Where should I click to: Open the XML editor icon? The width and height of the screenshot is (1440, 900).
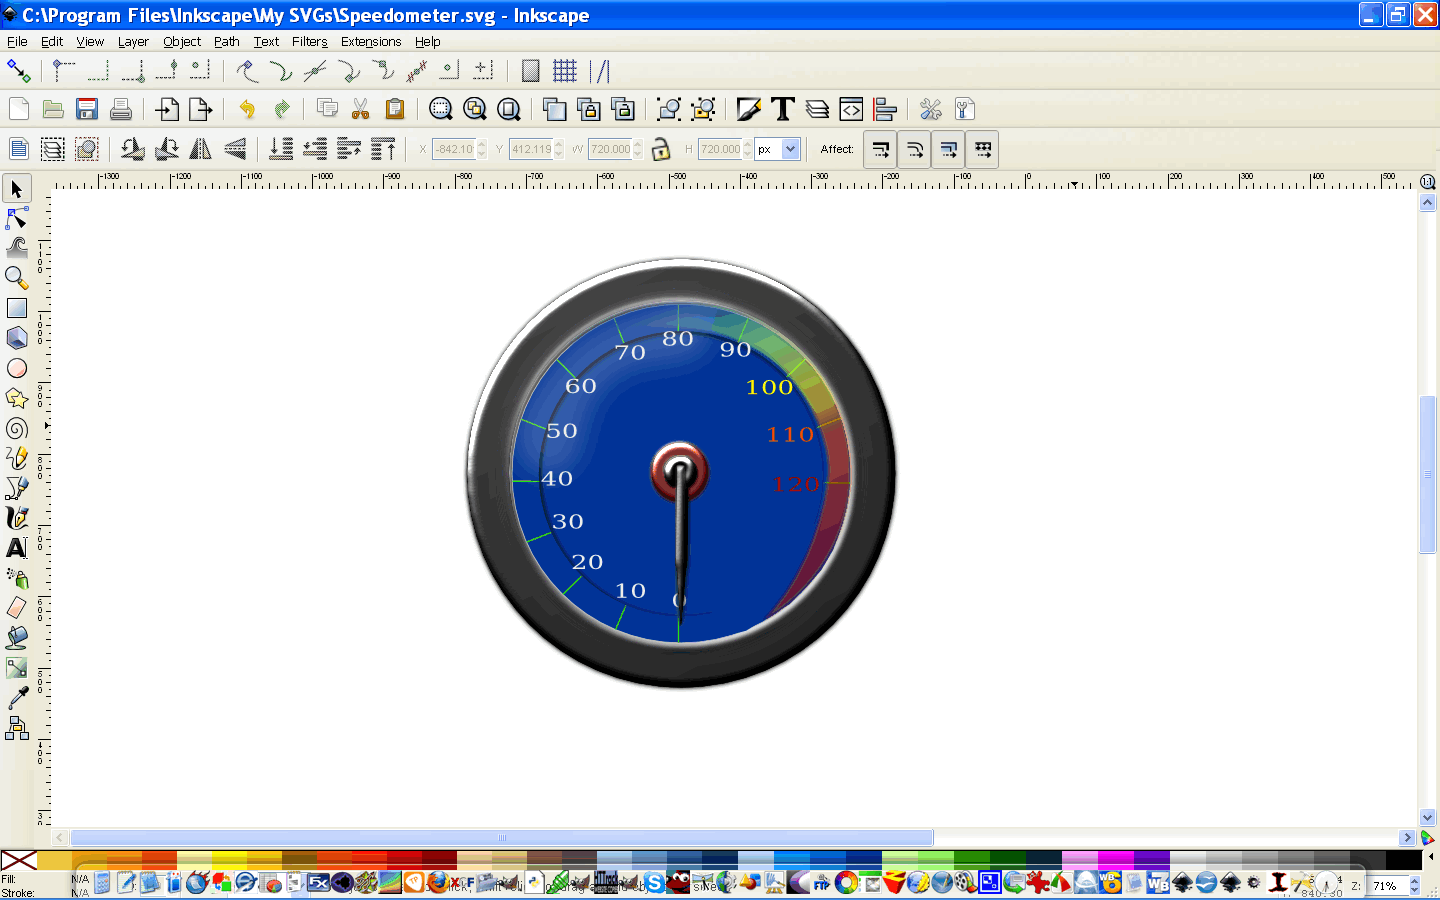851,109
